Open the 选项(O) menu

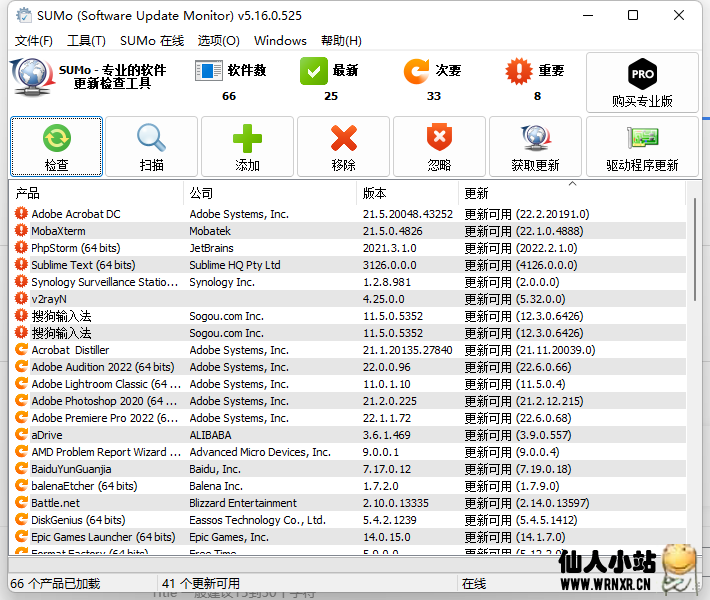pos(218,41)
